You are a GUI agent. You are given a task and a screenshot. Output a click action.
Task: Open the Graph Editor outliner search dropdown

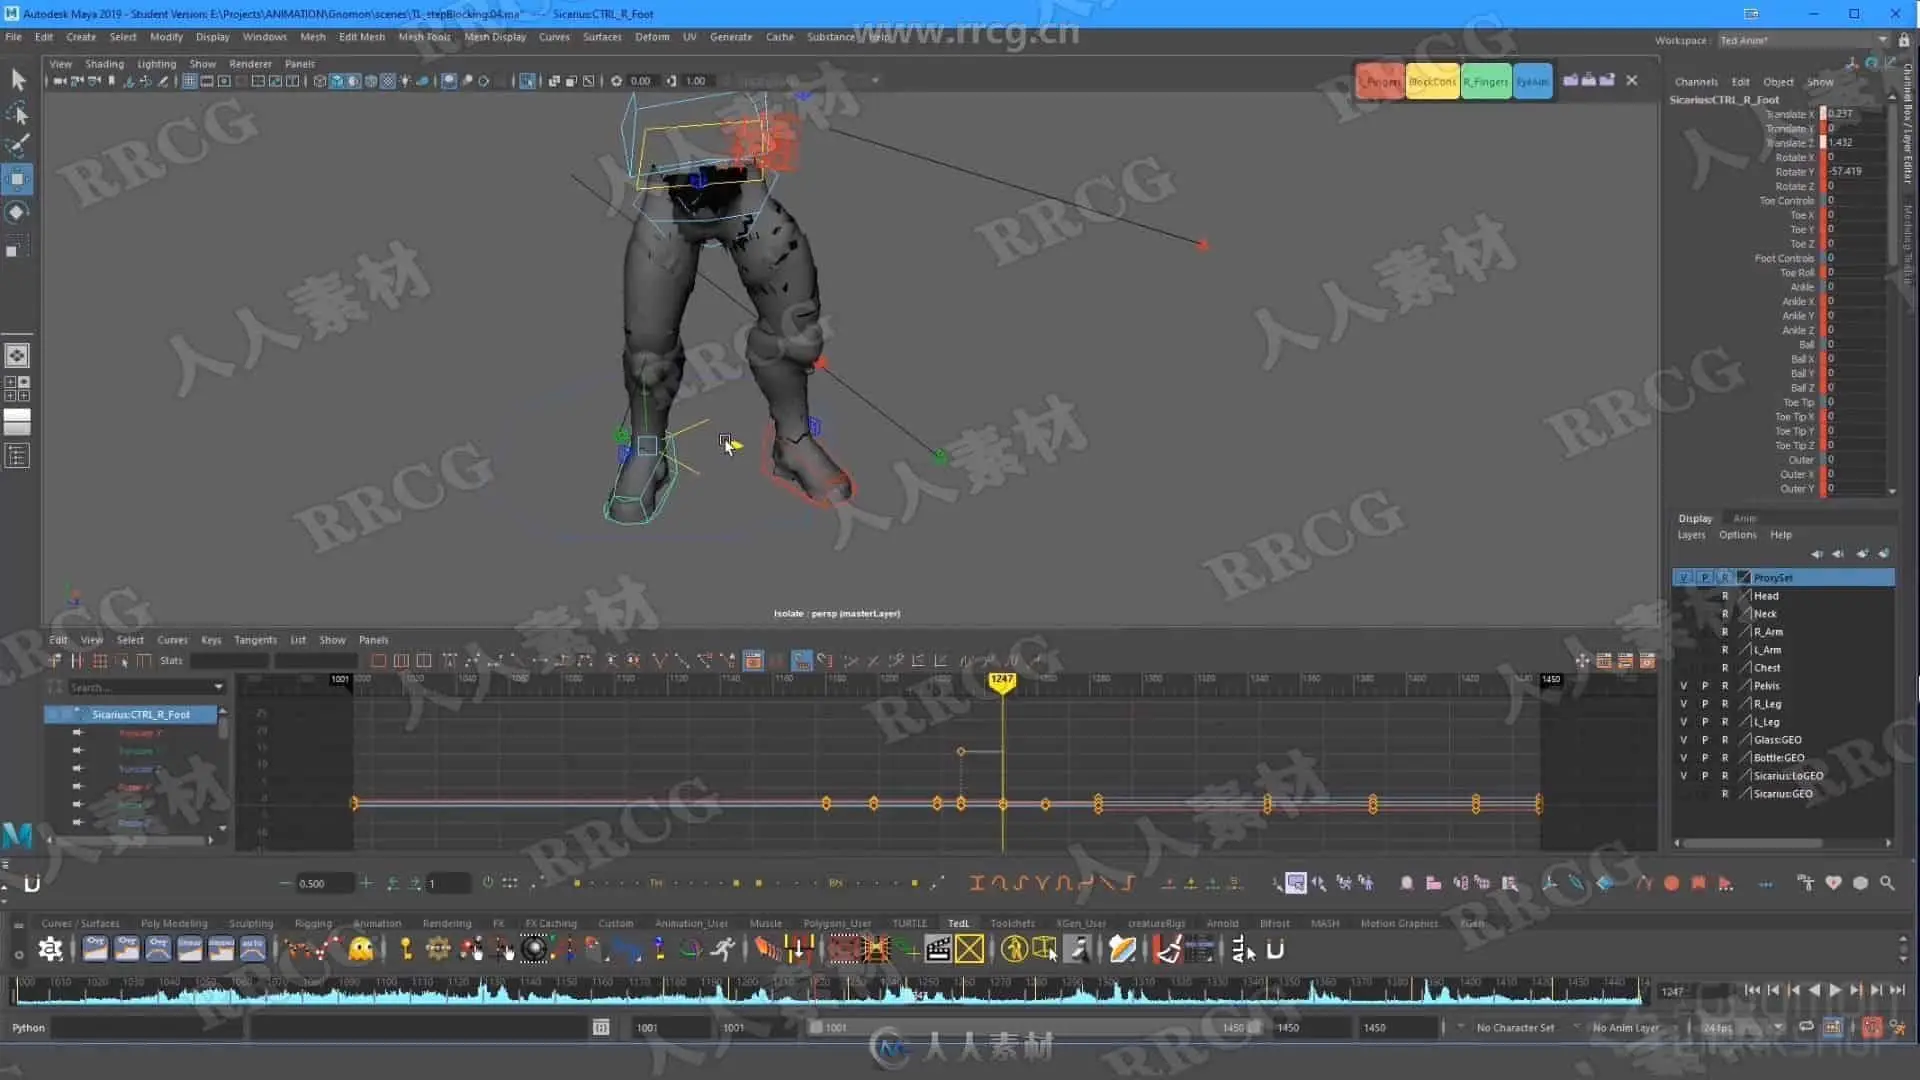coord(218,688)
